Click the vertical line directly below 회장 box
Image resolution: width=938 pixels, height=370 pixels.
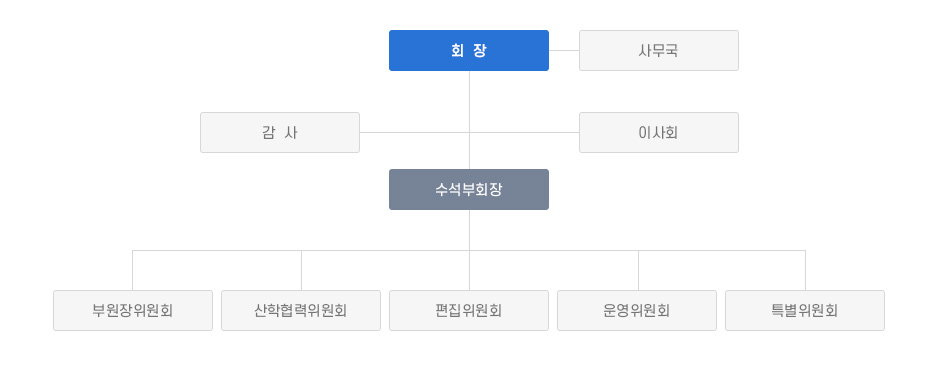pyautogui.click(x=470, y=102)
